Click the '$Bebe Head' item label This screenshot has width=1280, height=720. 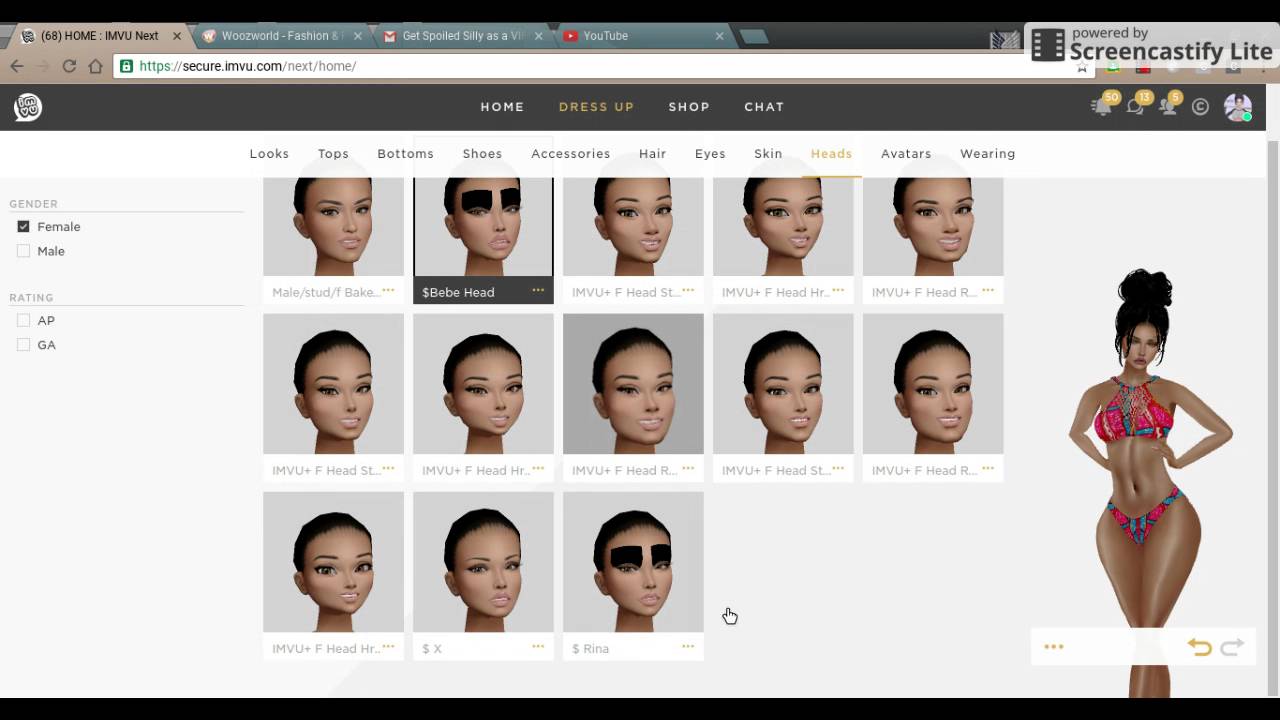[458, 292]
